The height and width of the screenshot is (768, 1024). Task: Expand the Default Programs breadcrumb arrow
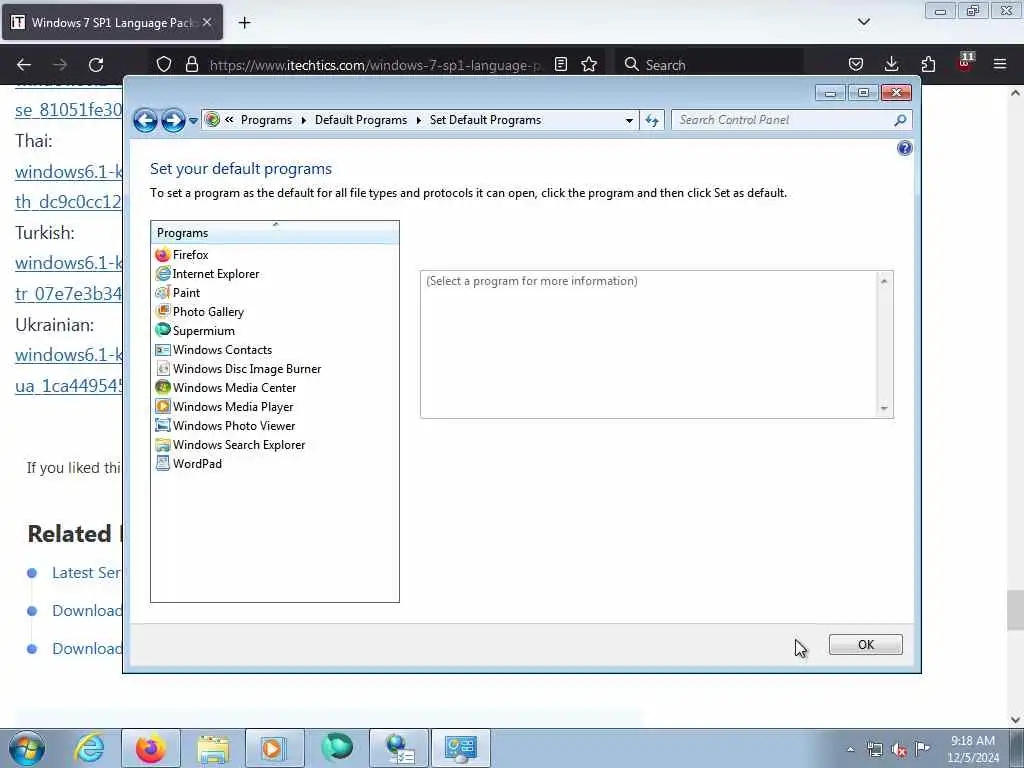click(x=419, y=120)
